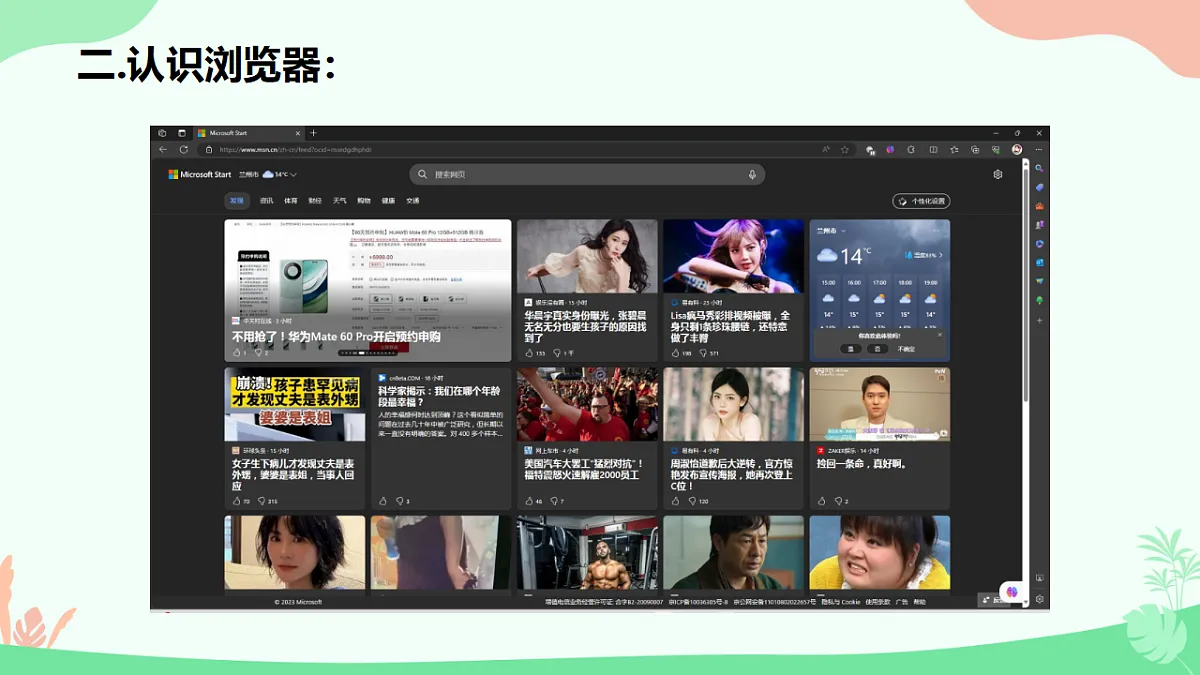Dislike the Lisa疯马秀 article
This screenshot has height=675, width=1200.
click(701, 352)
